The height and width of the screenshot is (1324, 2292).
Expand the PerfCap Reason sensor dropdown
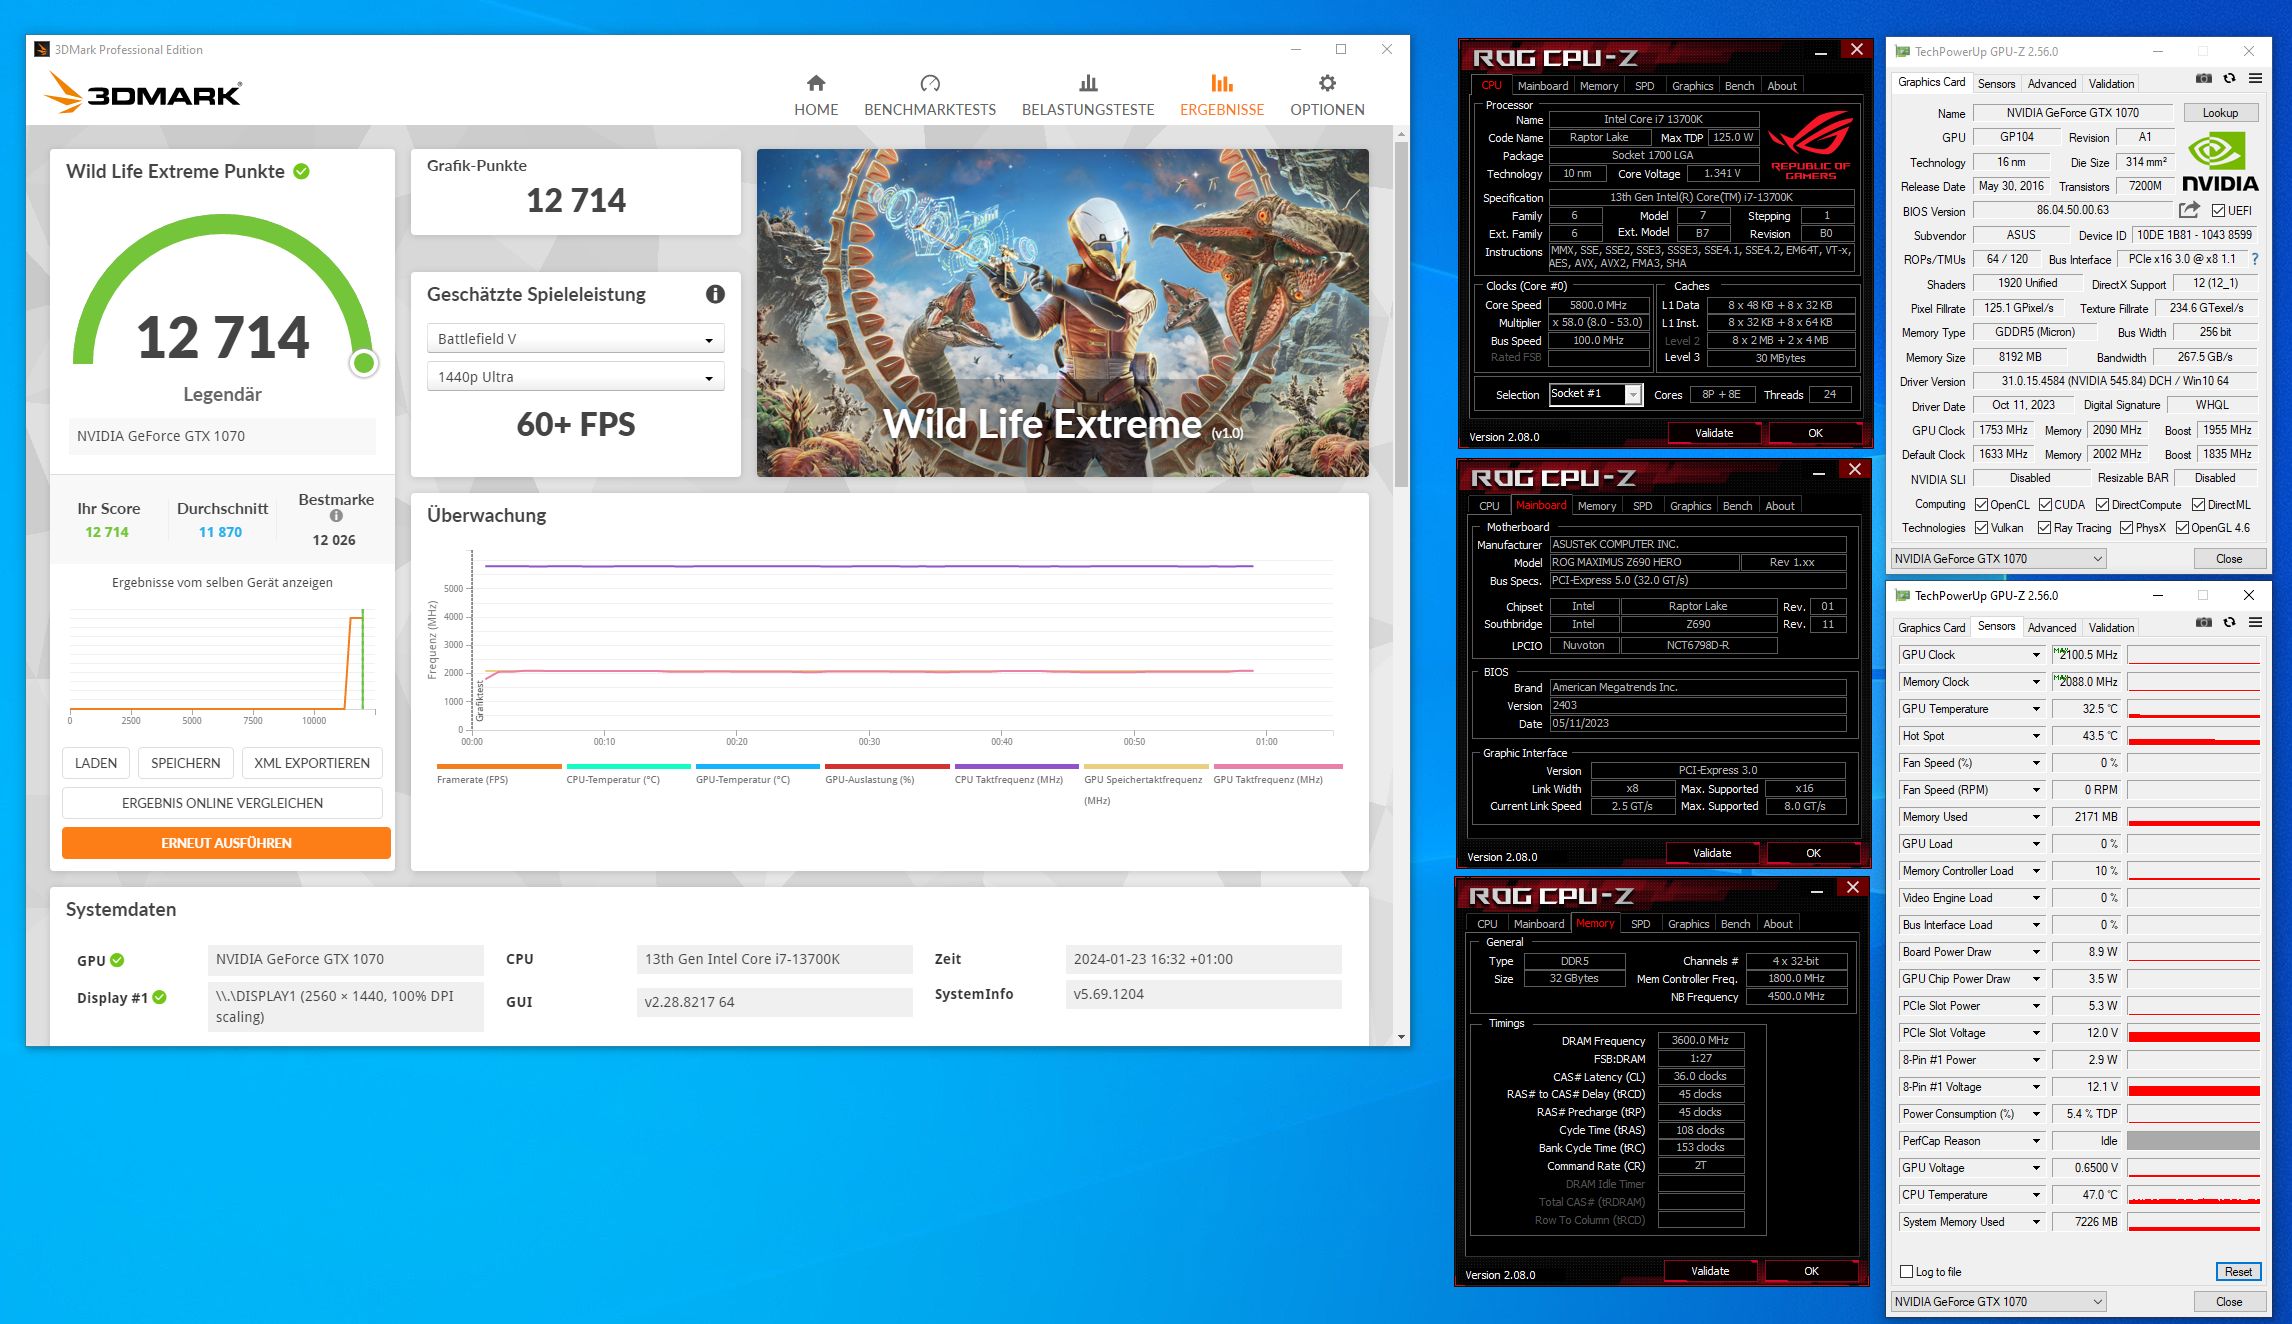(x=2035, y=1141)
